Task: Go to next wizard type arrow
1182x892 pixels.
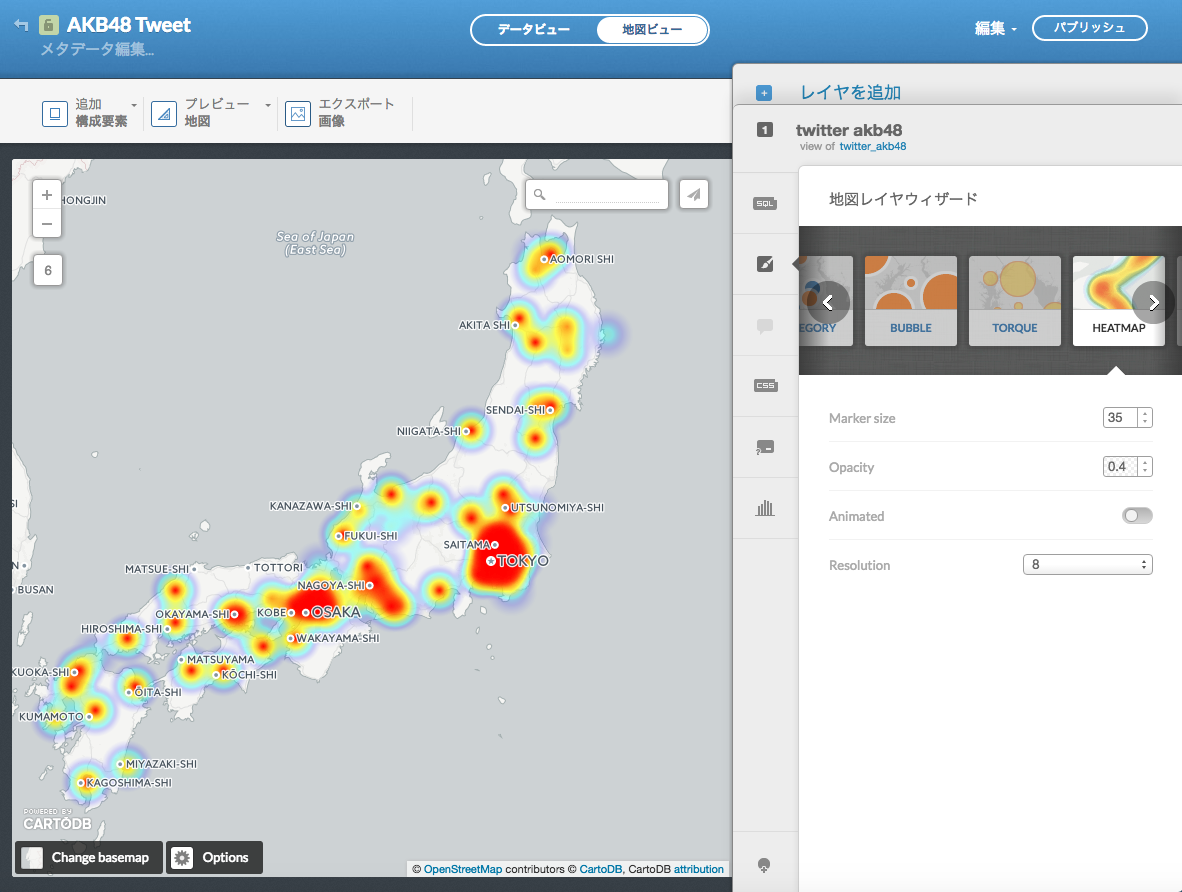Action: 1153,302
